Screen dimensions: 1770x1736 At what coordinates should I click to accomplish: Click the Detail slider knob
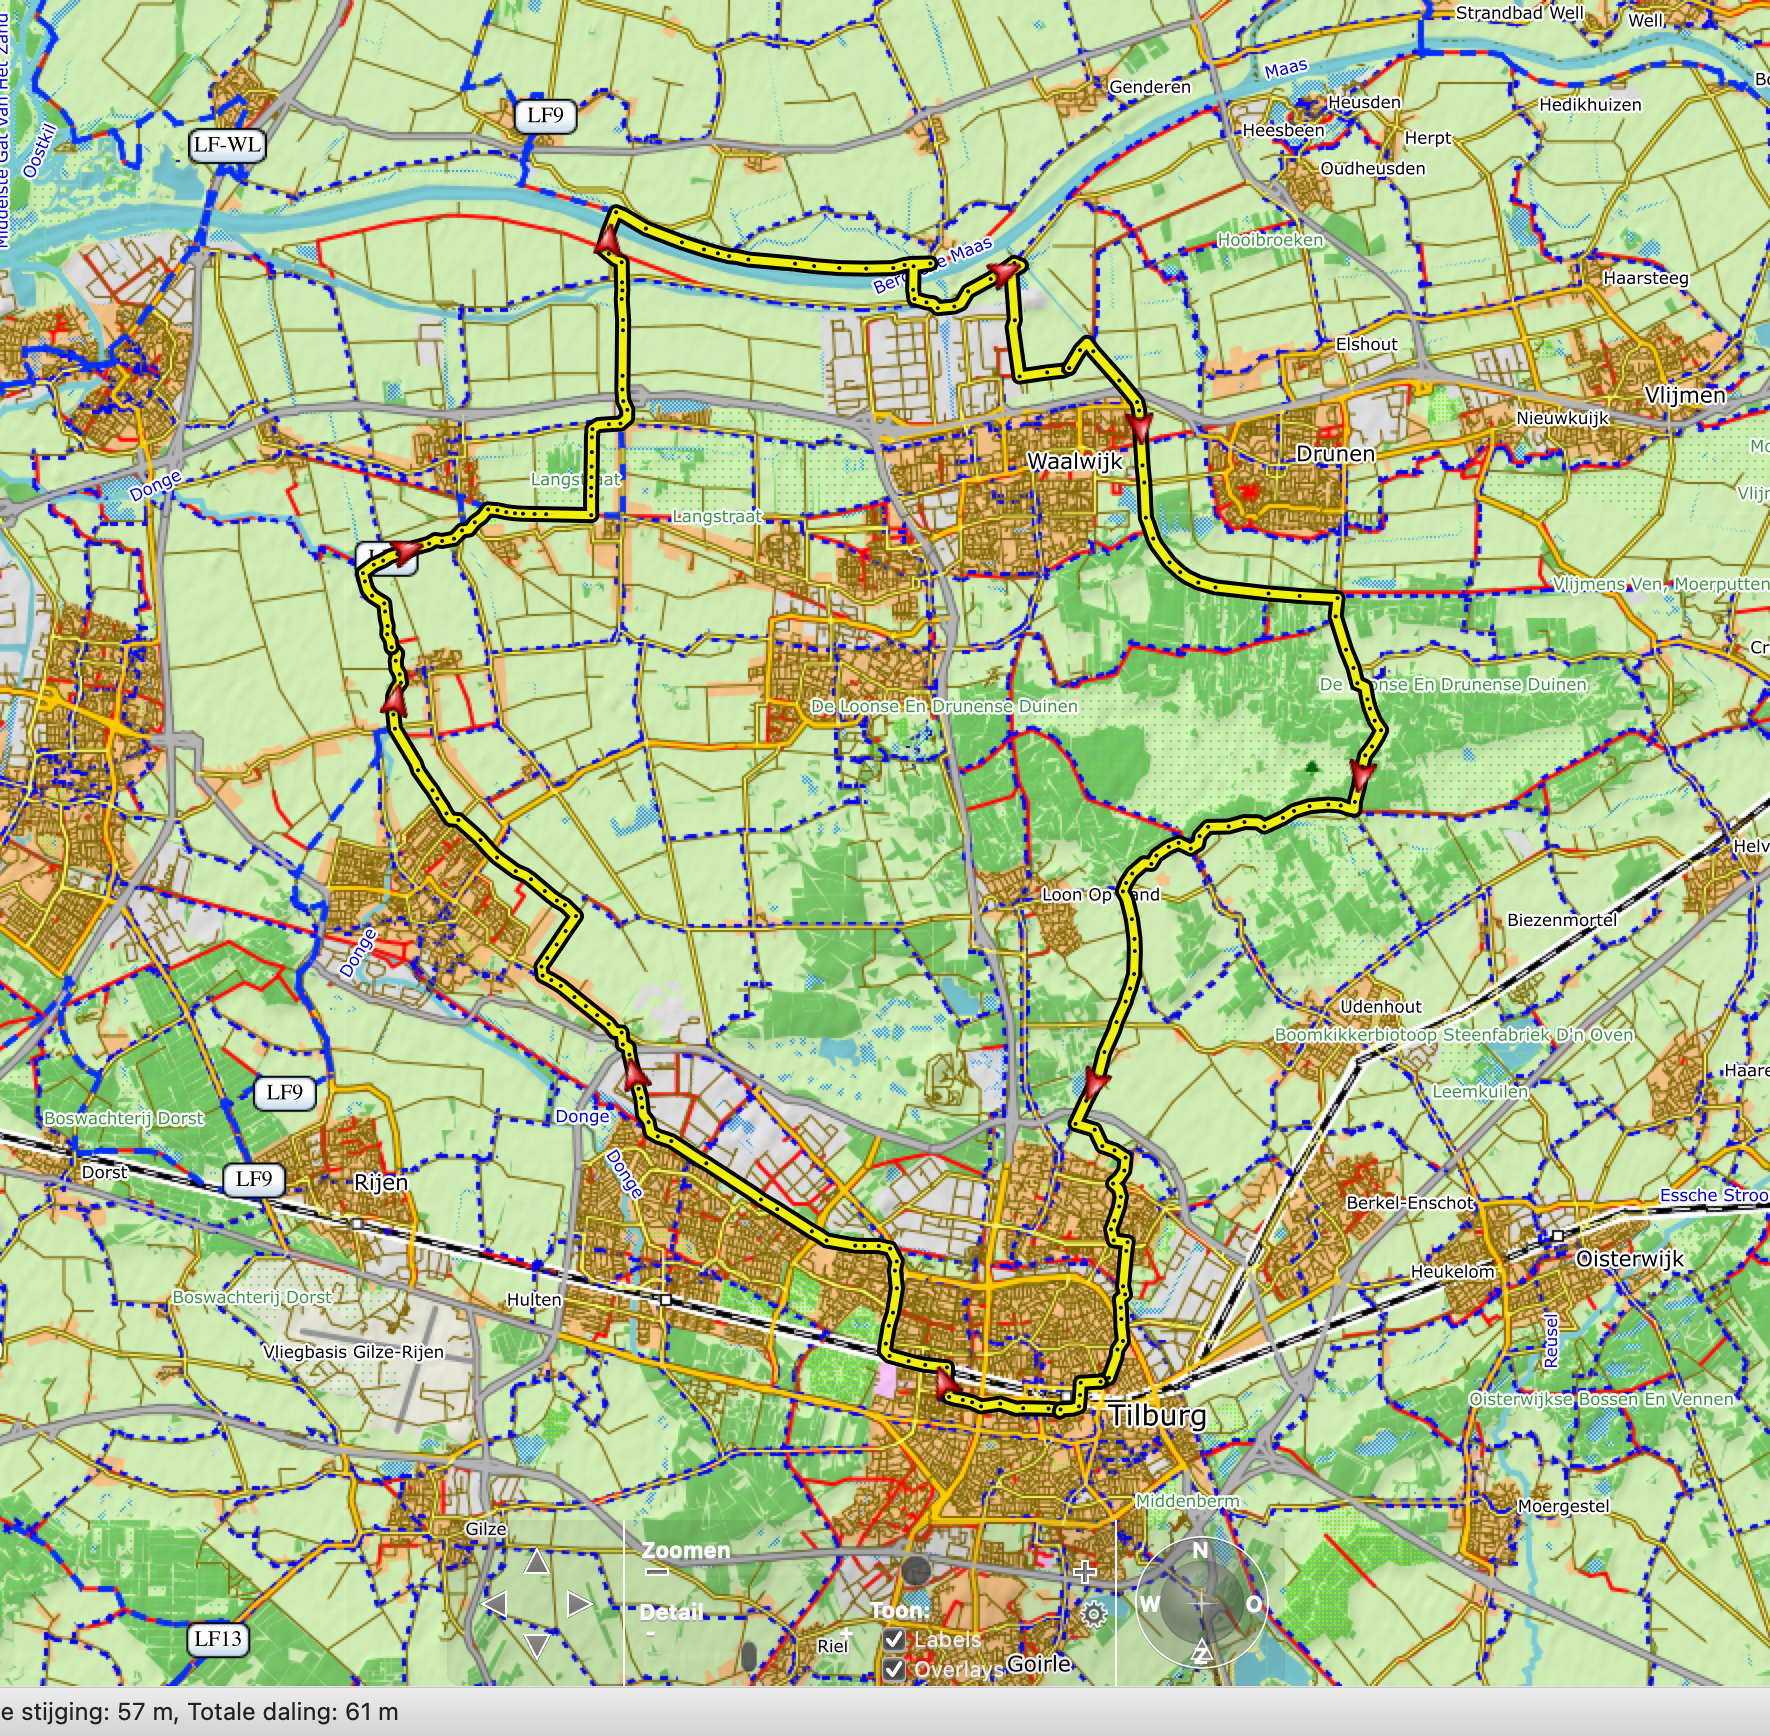(x=749, y=1656)
